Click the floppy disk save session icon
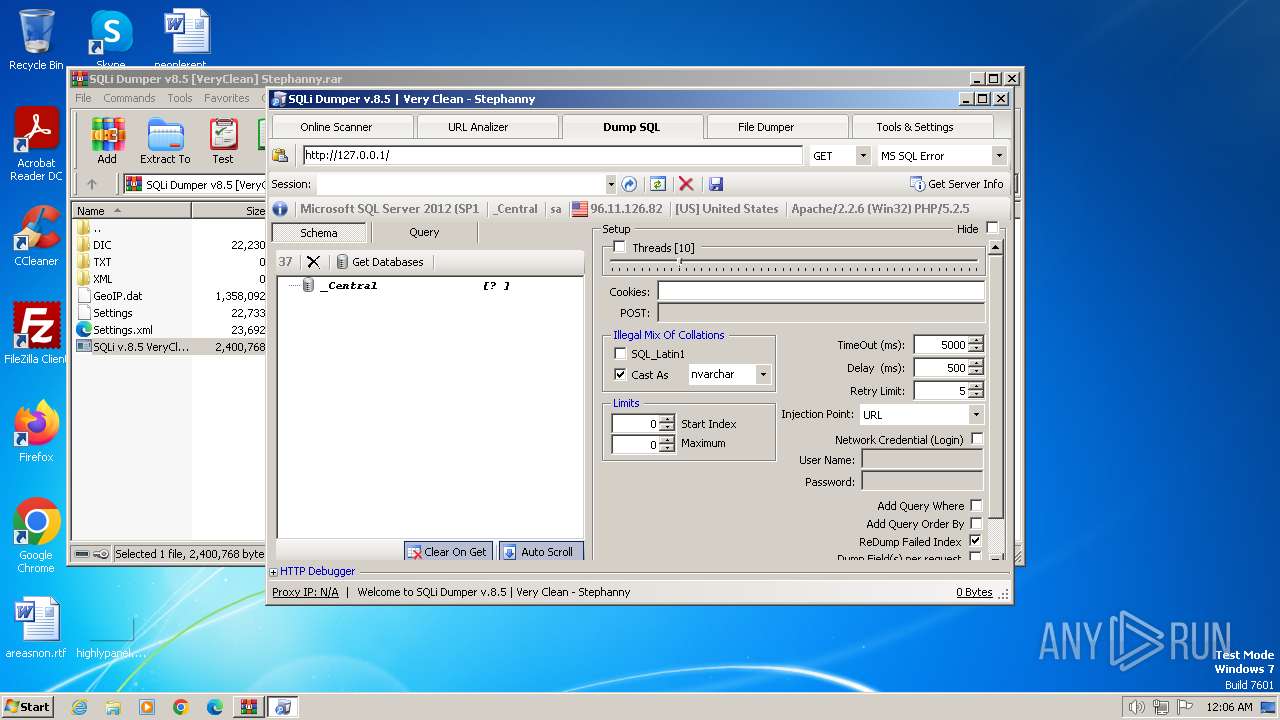This screenshot has width=1280, height=720. pyautogui.click(x=715, y=184)
